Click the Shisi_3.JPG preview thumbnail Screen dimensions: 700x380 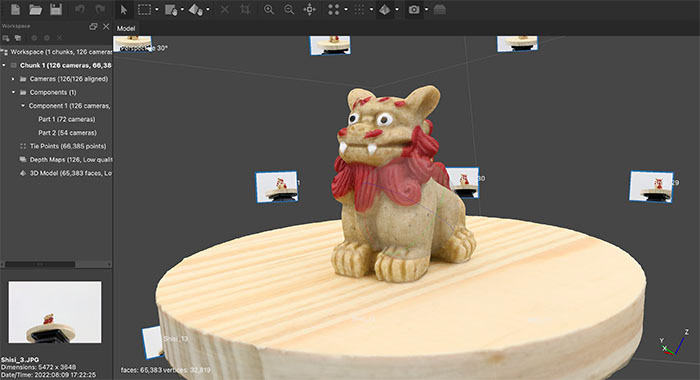pos(55,312)
